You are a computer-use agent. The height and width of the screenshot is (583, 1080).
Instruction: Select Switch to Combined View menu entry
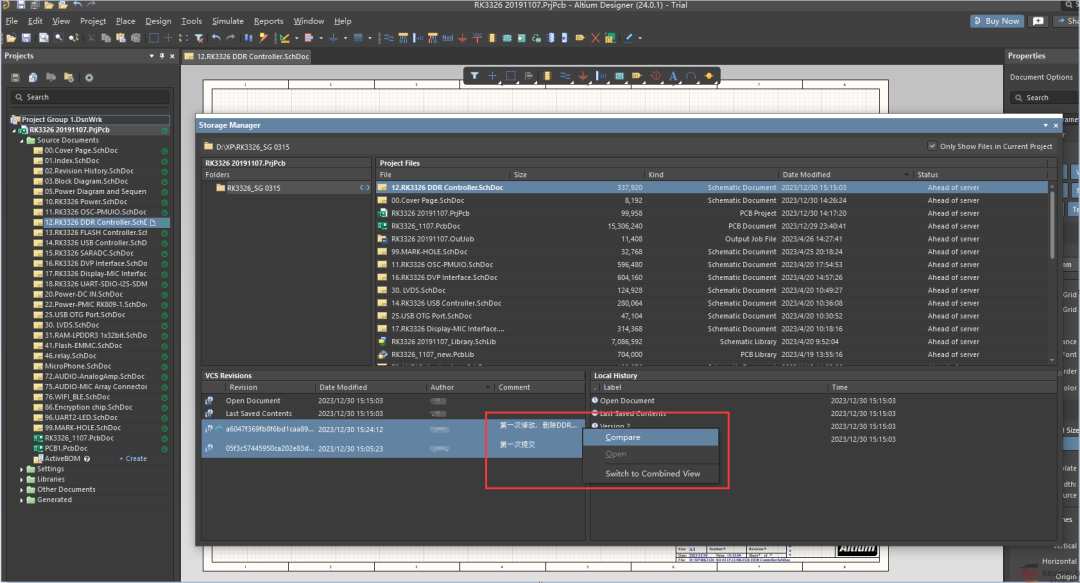tap(652, 474)
